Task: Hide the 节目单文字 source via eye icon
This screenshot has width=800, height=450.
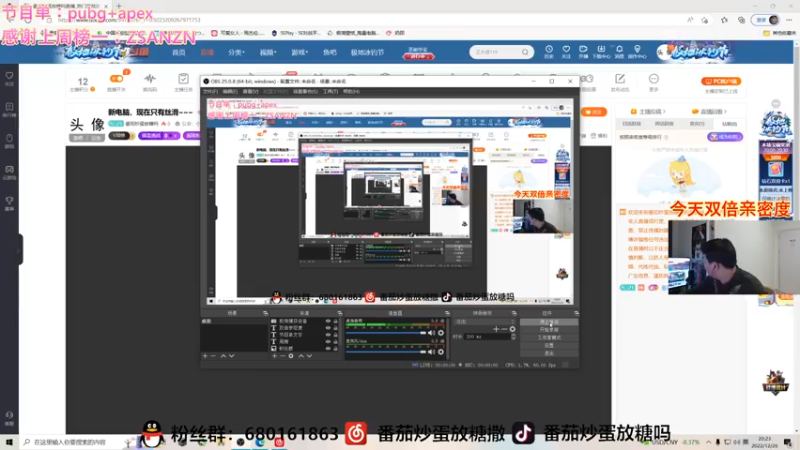Action: click(328, 335)
